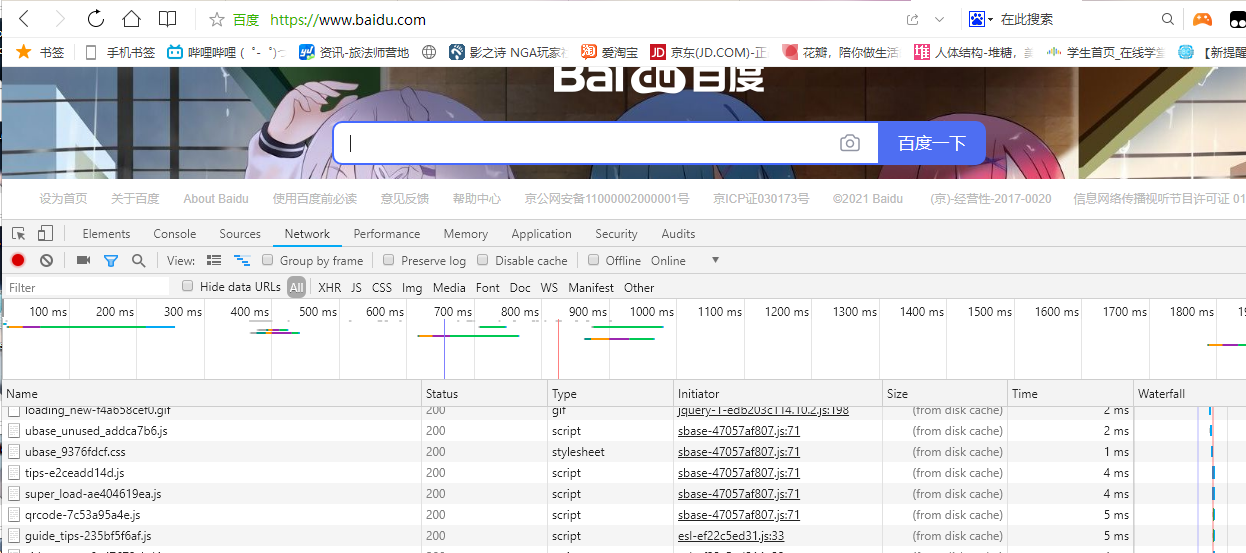Open the 人体结构-堆糖 bookmark
1246x553 pixels.
point(973,52)
